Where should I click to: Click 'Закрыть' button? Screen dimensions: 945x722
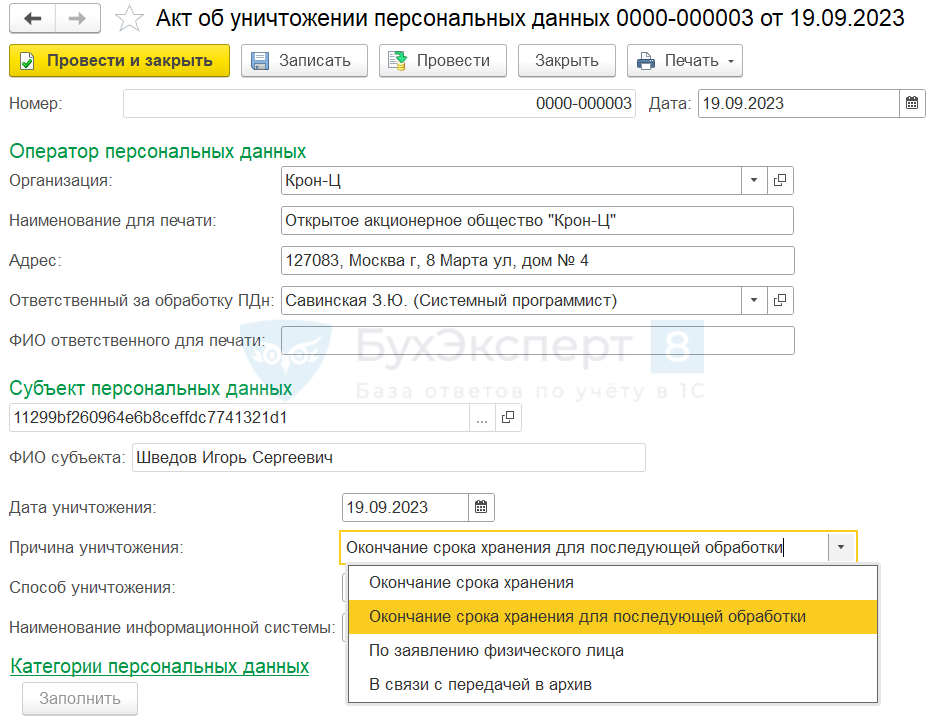point(567,61)
